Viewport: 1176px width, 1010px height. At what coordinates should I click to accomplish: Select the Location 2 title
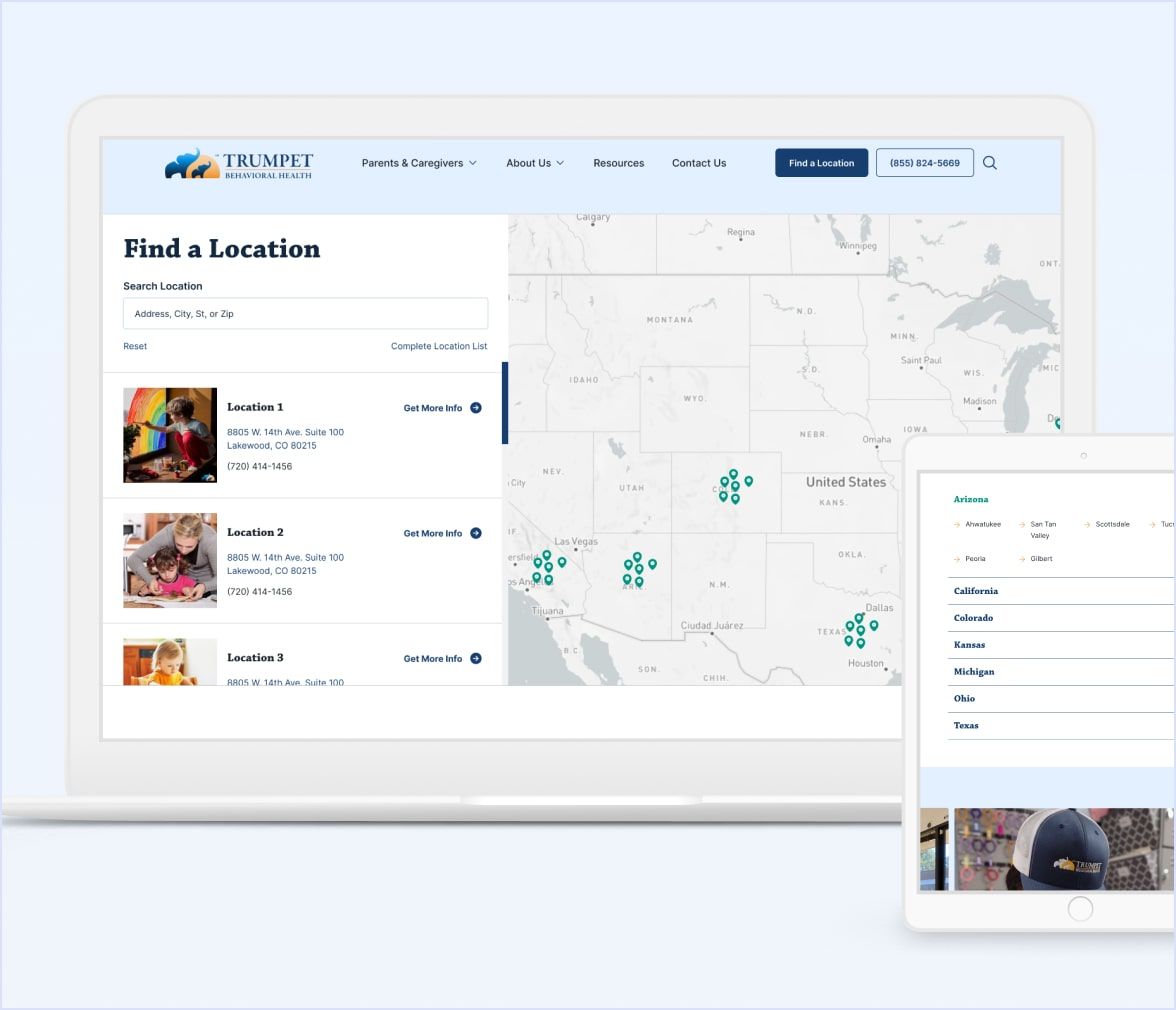pos(255,532)
